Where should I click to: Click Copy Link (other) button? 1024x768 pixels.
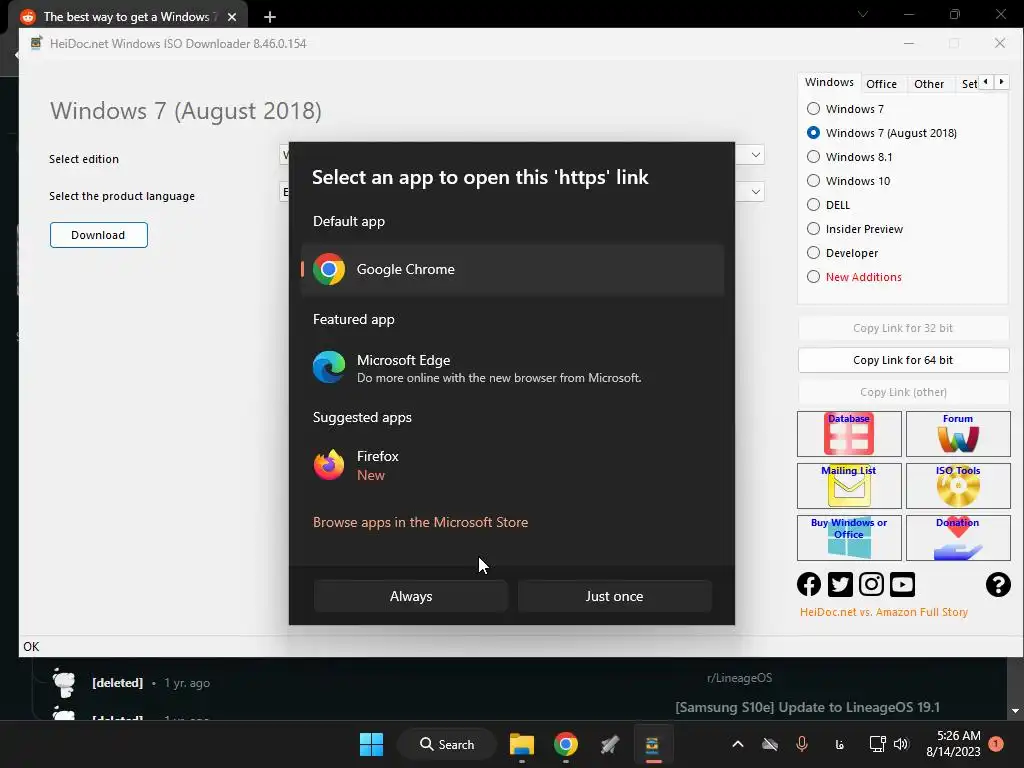(903, 392)
